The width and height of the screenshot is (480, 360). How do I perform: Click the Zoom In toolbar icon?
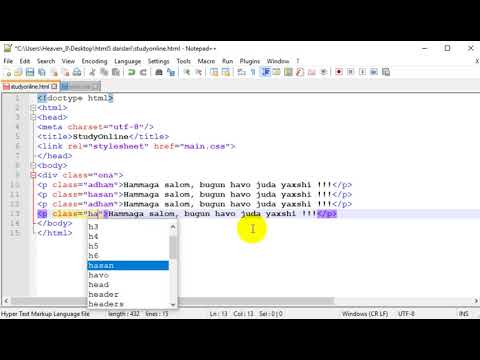[x=187, y=72]
